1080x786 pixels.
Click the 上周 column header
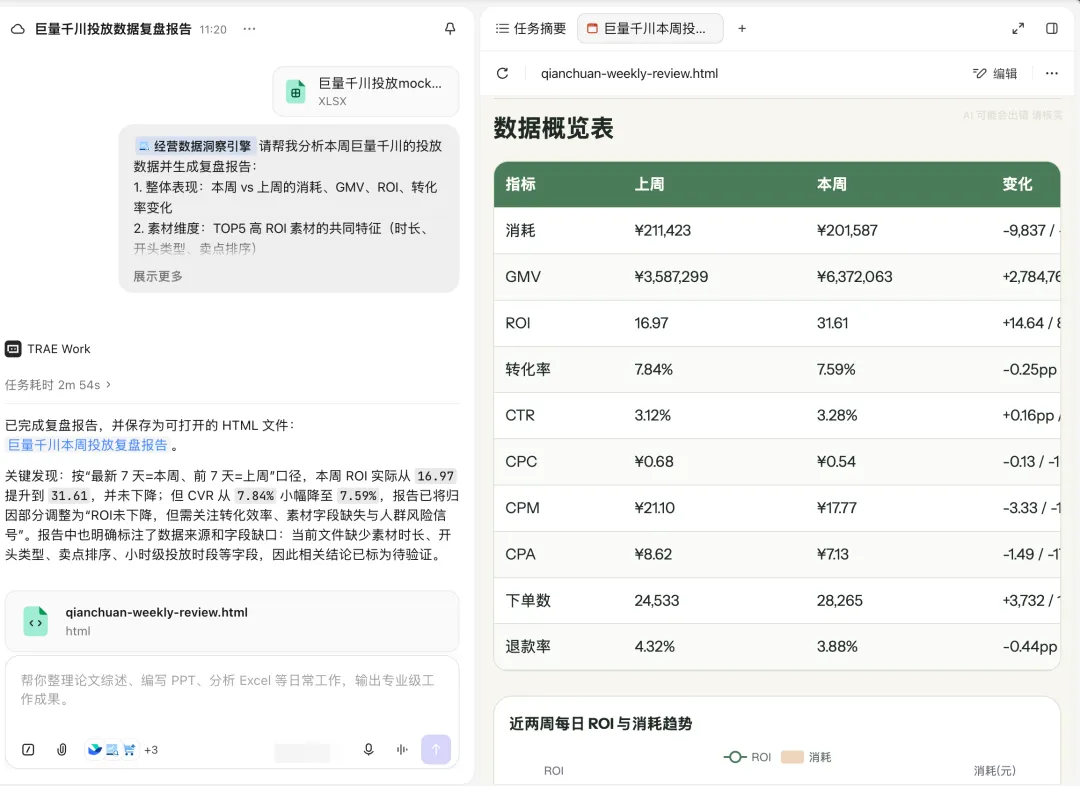coord(649,184)
